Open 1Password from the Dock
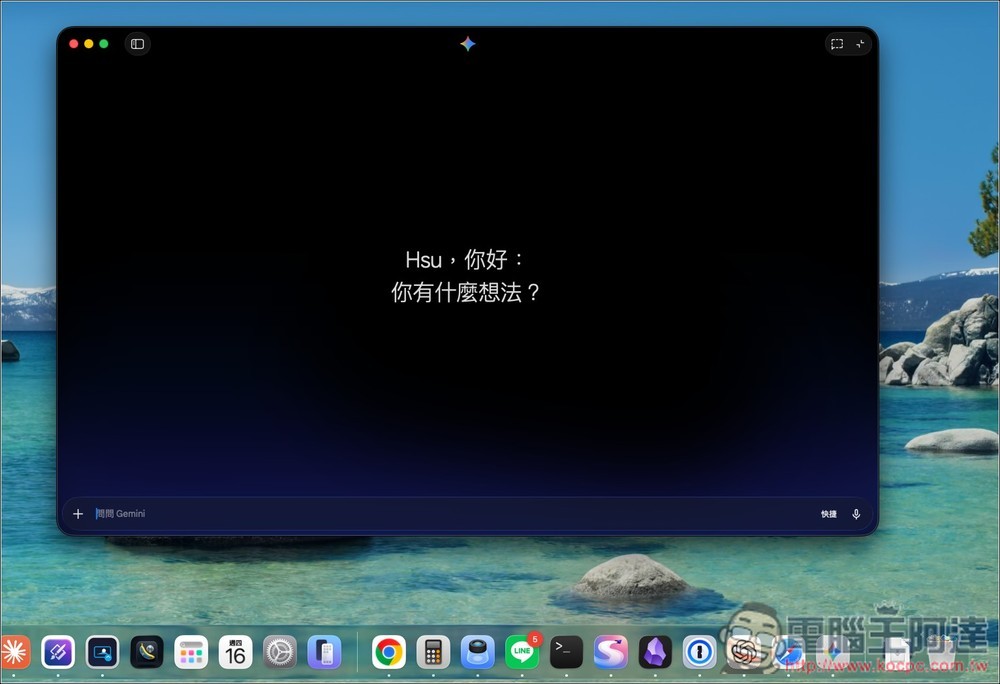 pos(698,651)
